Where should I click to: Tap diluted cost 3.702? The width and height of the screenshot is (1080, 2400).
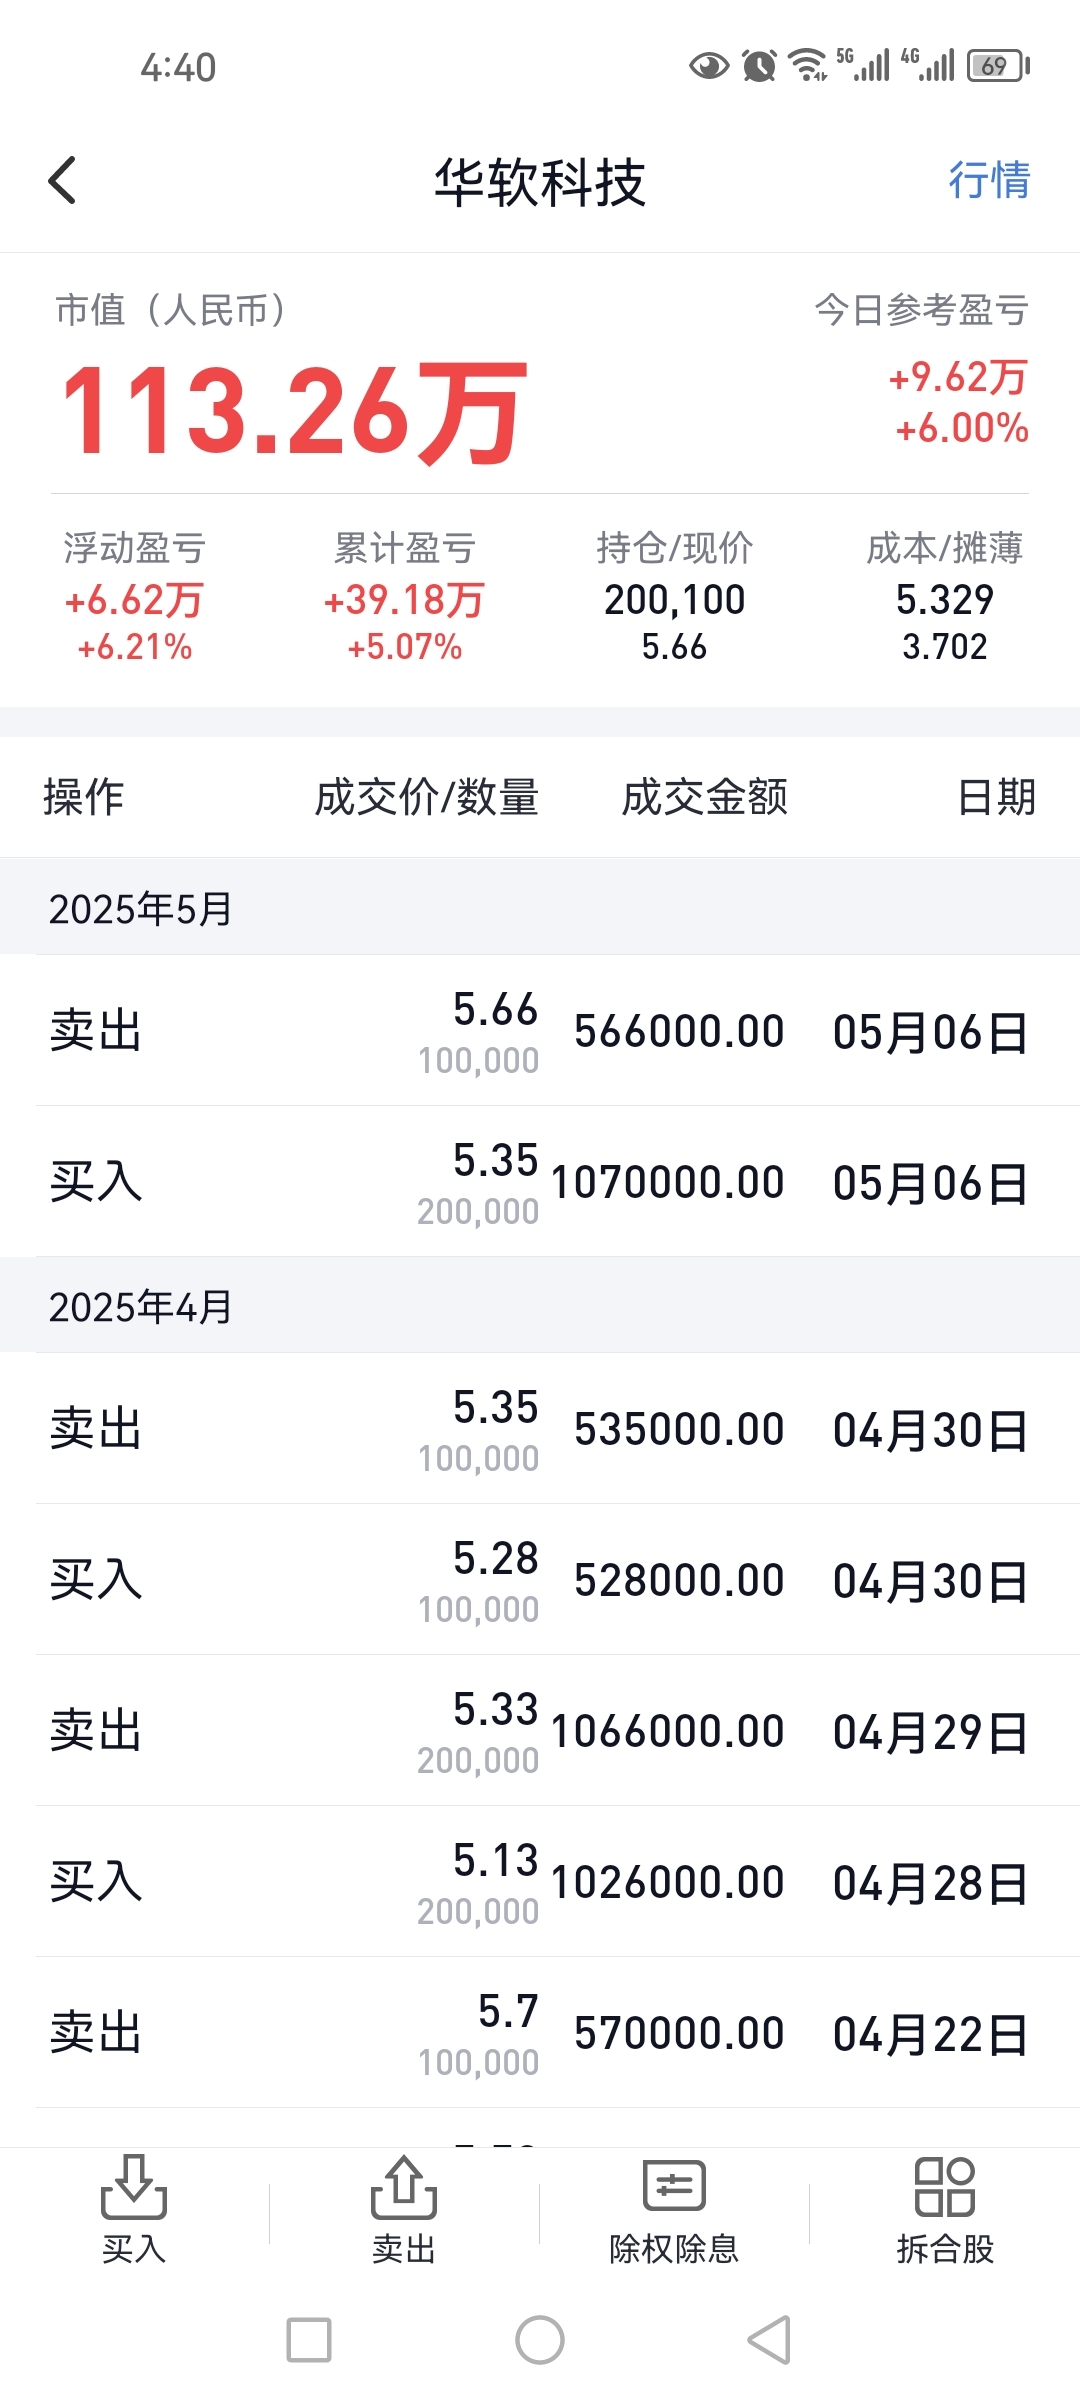coord(945,647)
